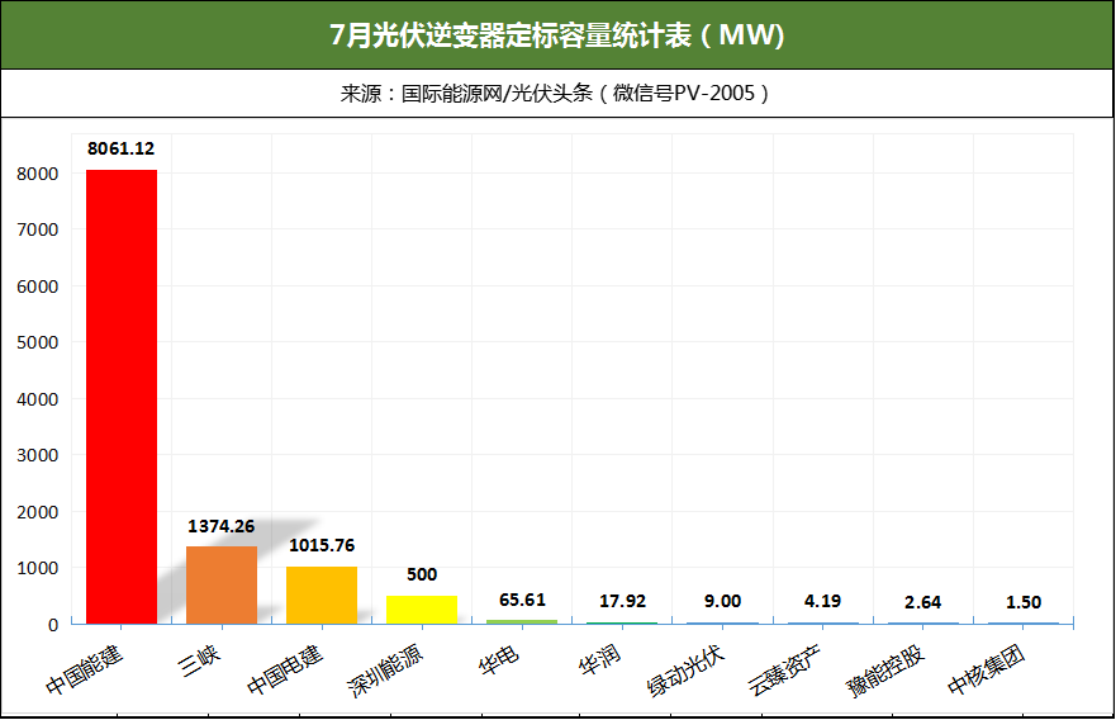Click the value label 1374.26
Viewport: 1116px width, 720px height.
[221, 526]
